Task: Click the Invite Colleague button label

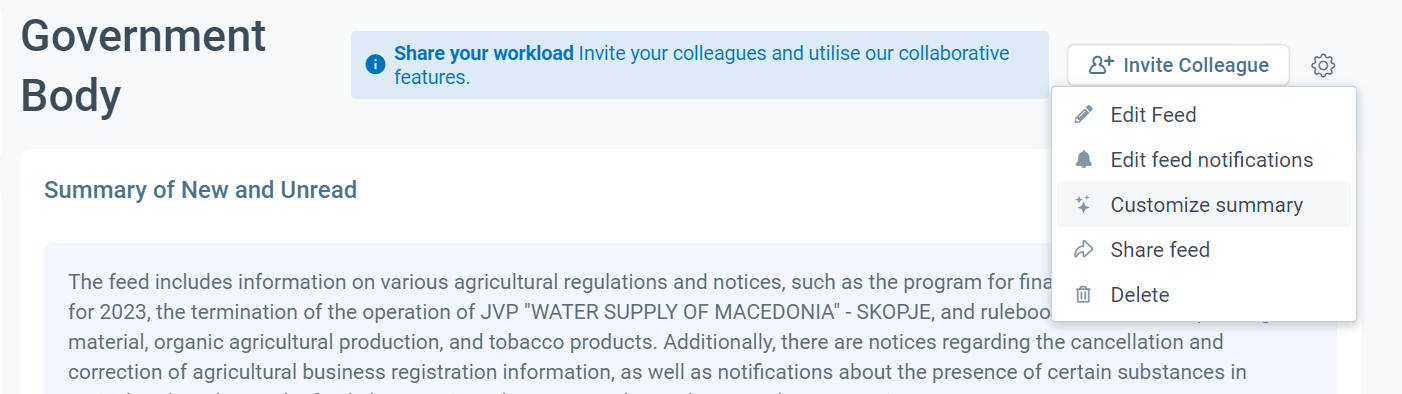Action: 1196,65
